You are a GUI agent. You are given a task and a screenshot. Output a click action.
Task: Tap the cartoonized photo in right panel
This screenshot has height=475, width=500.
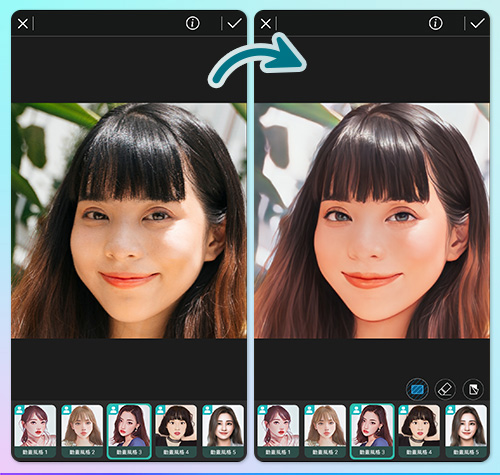[372, 221]
